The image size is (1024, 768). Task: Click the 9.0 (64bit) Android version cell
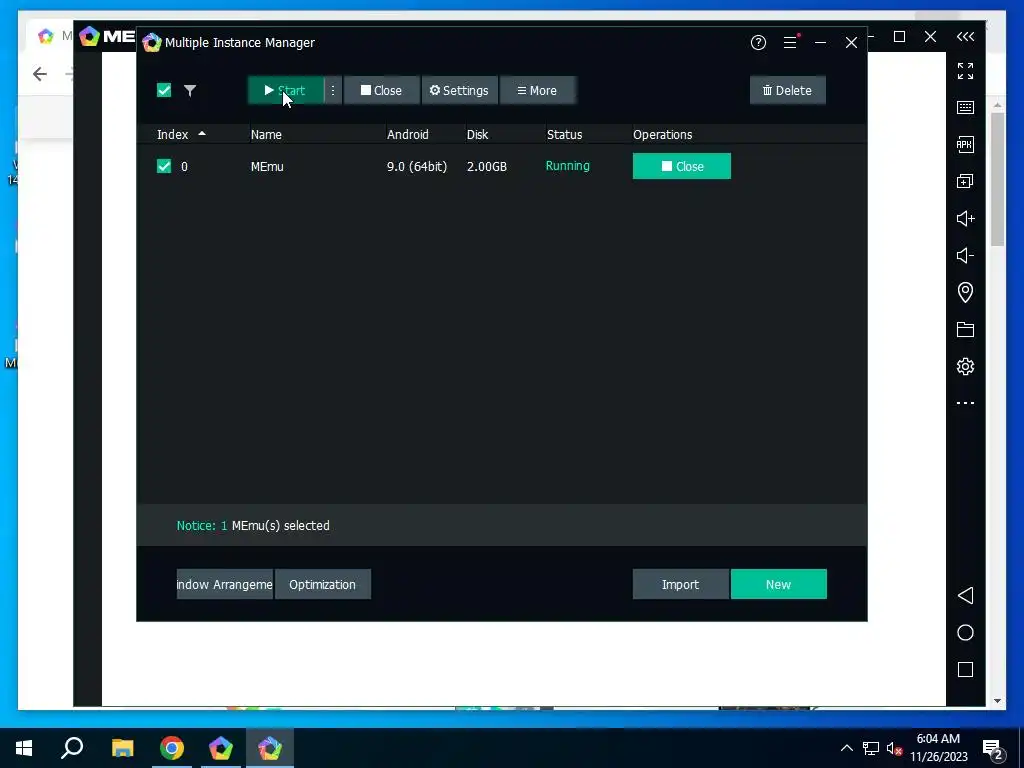coord(417,167)
